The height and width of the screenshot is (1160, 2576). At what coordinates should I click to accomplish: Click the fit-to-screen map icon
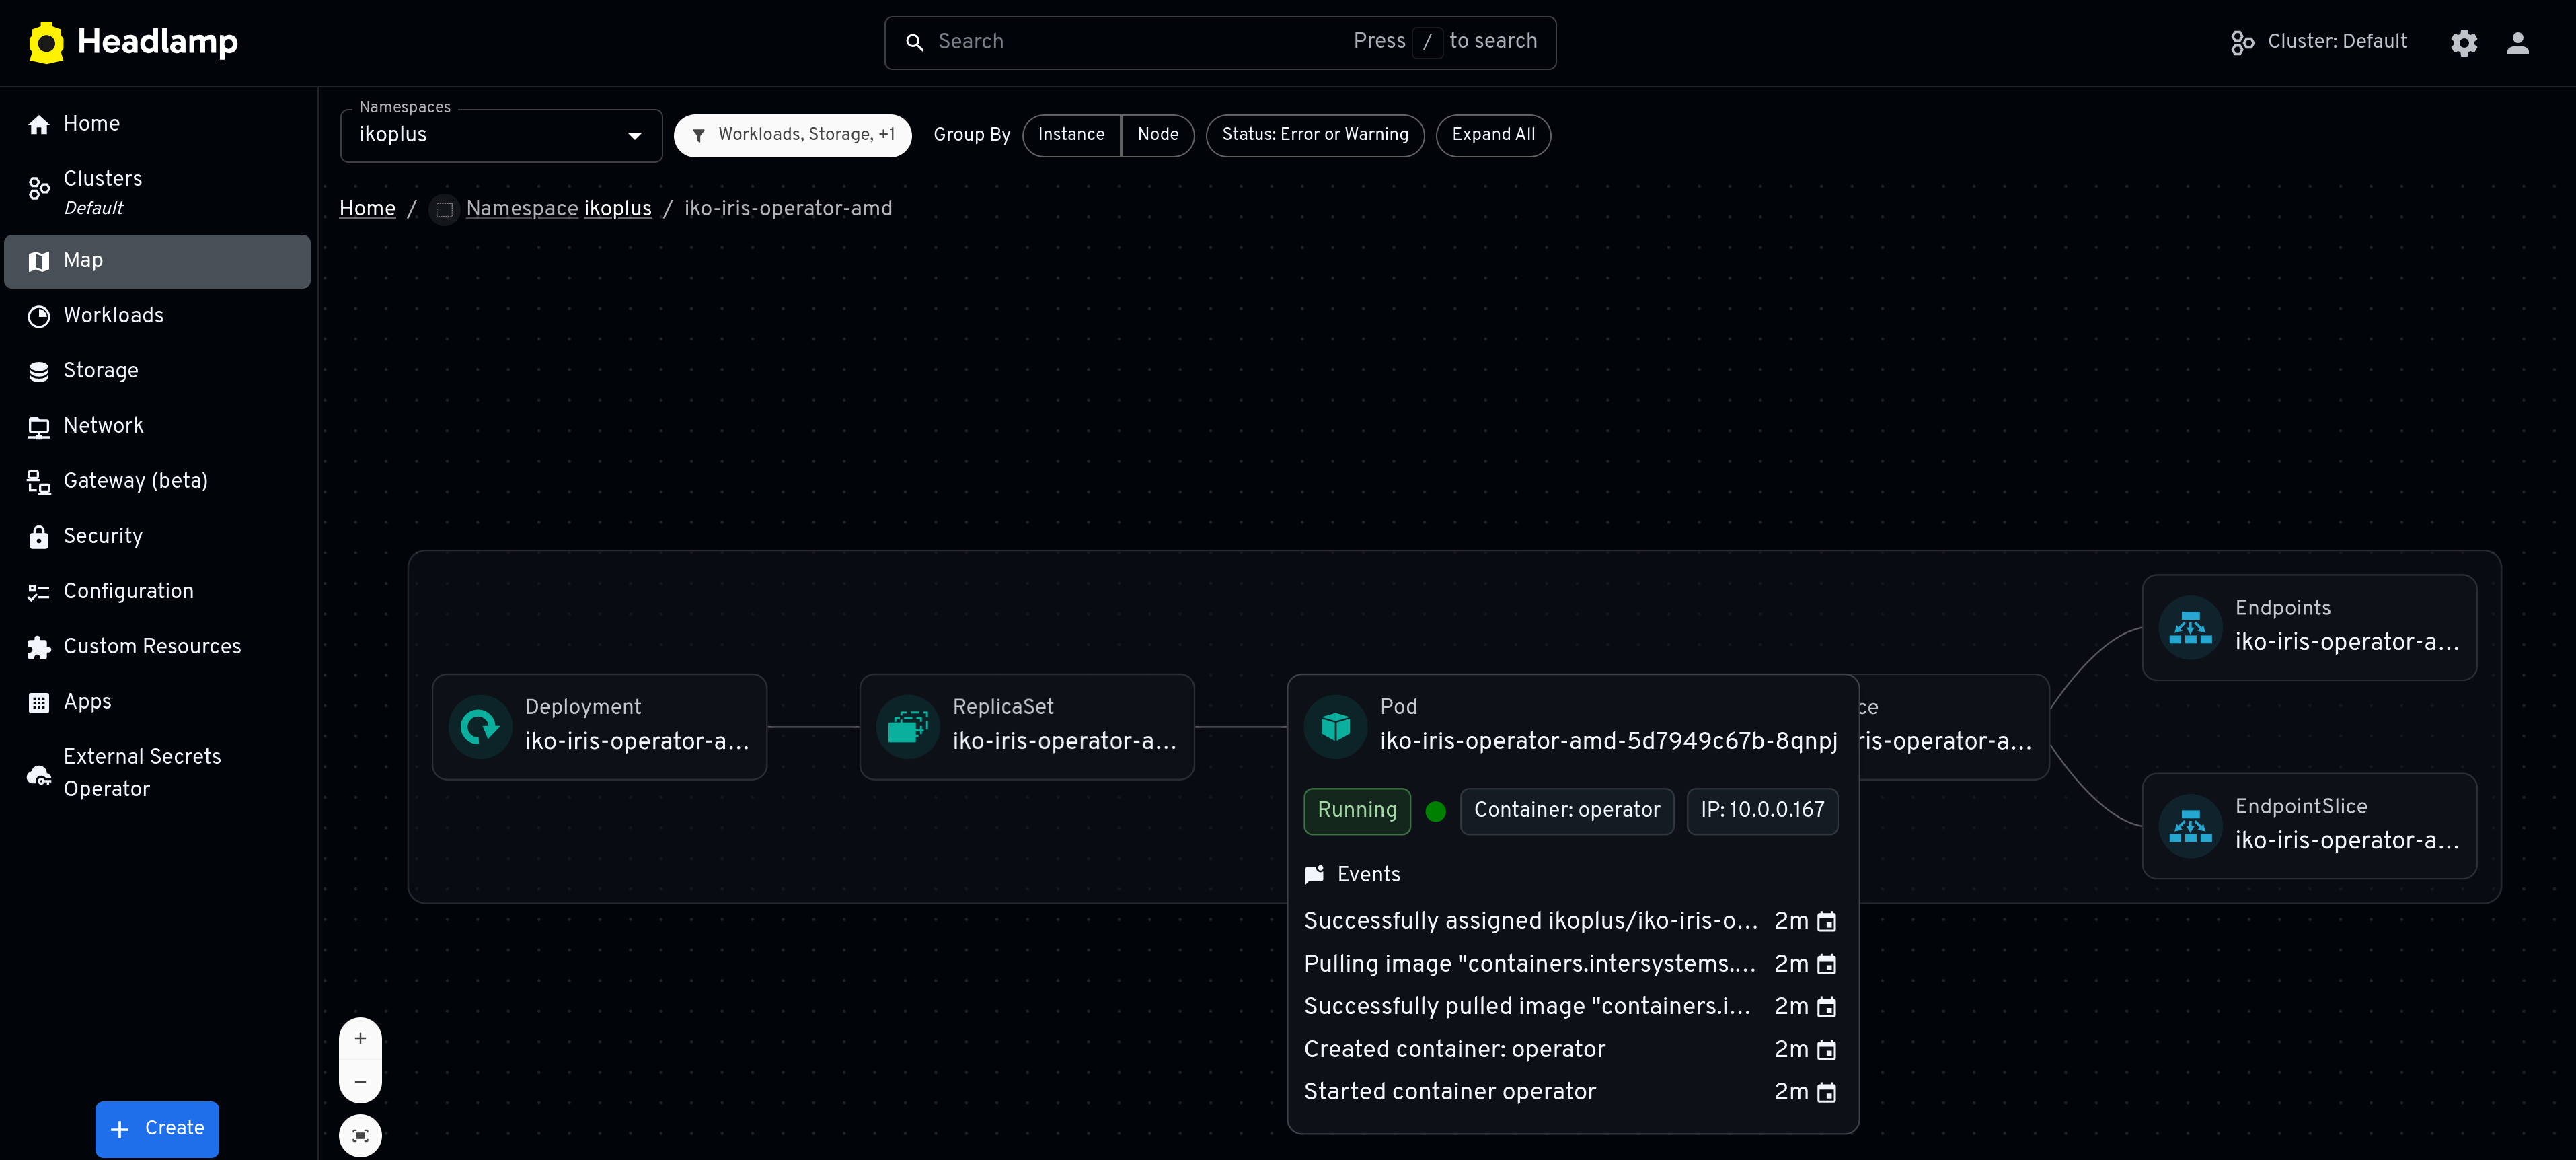click(x=360, y=1135)
